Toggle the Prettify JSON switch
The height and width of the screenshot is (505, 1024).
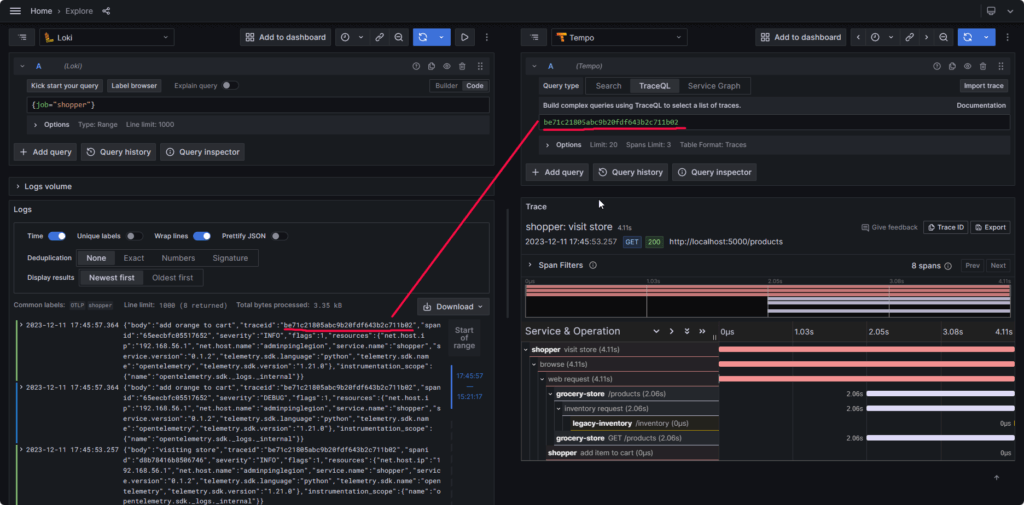click(280, 236)
